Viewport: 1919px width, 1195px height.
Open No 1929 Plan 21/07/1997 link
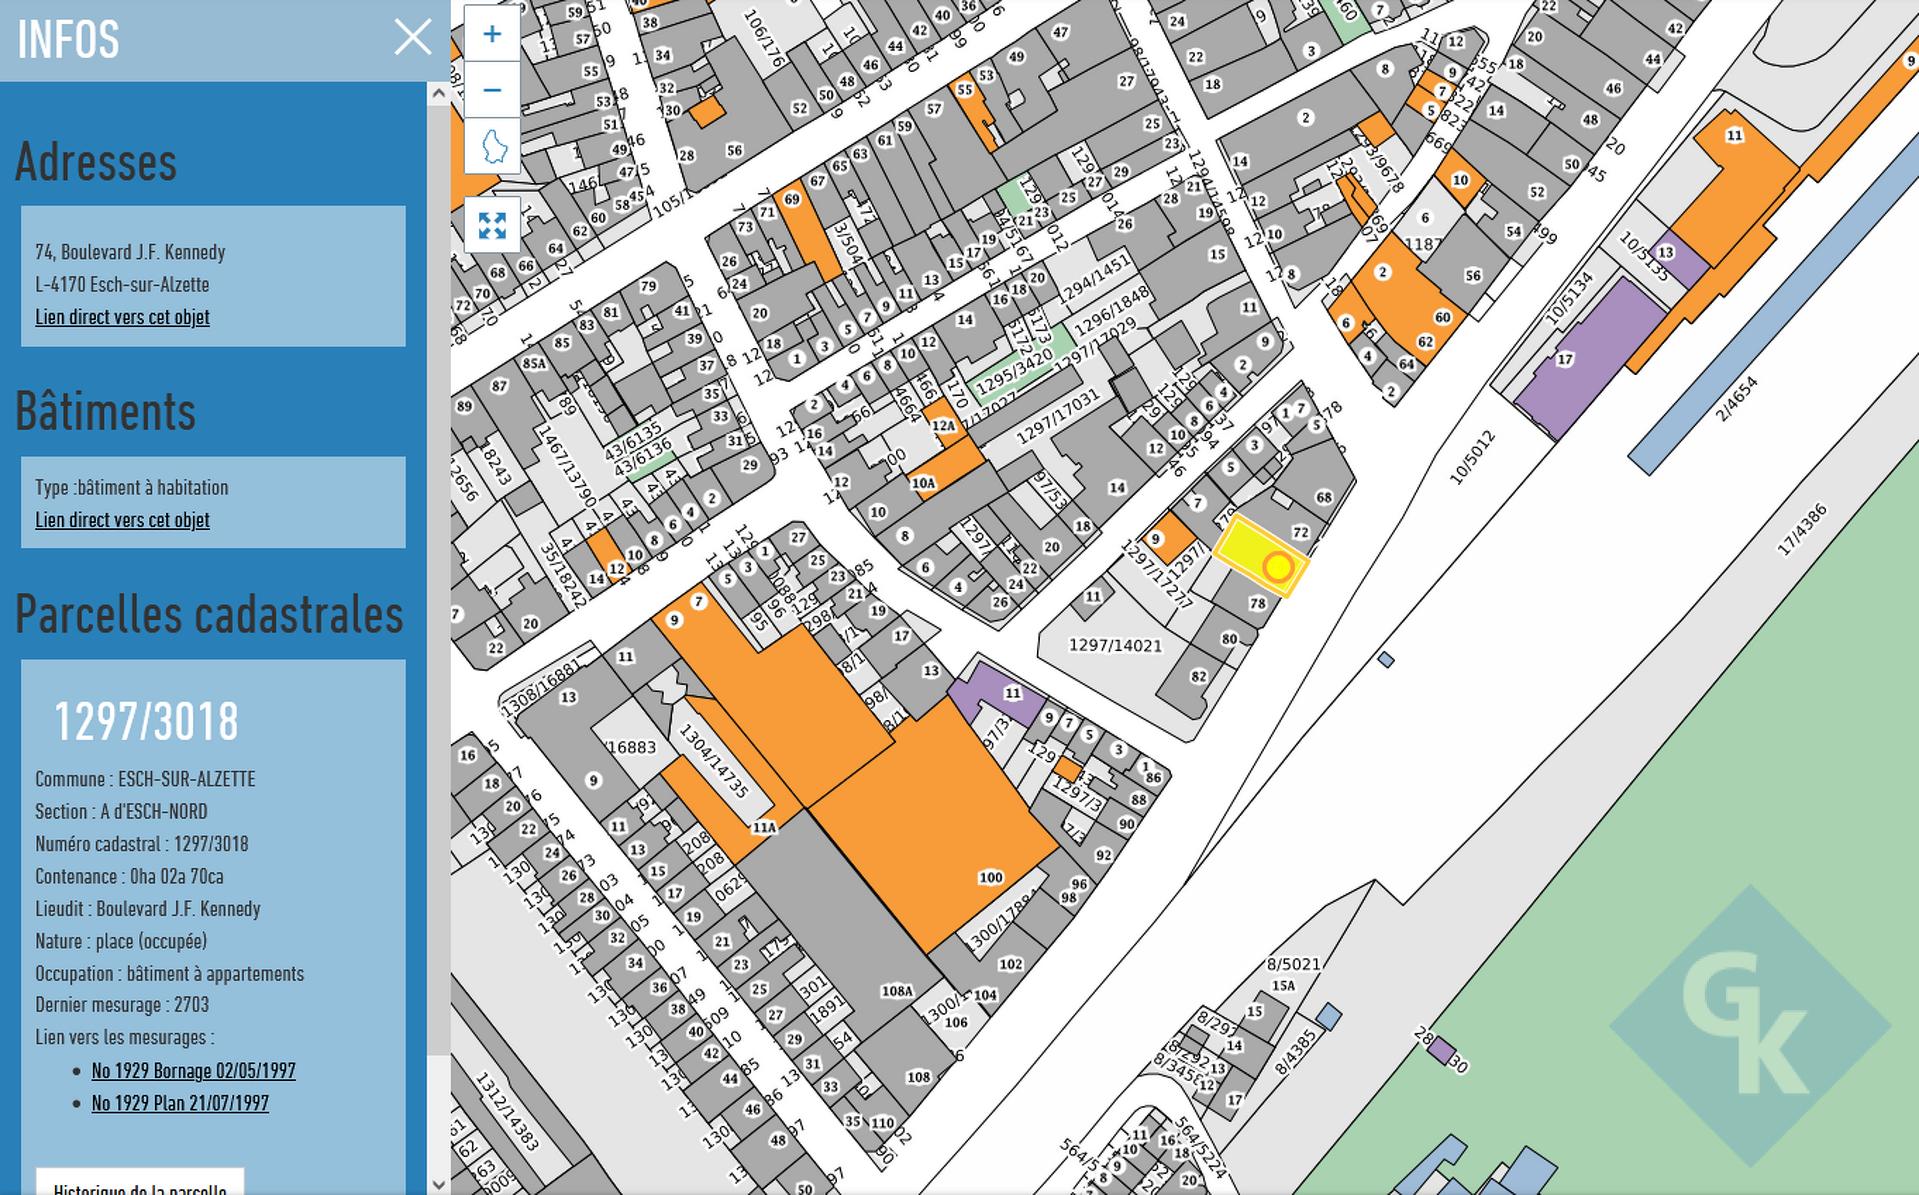(180, 1103)
